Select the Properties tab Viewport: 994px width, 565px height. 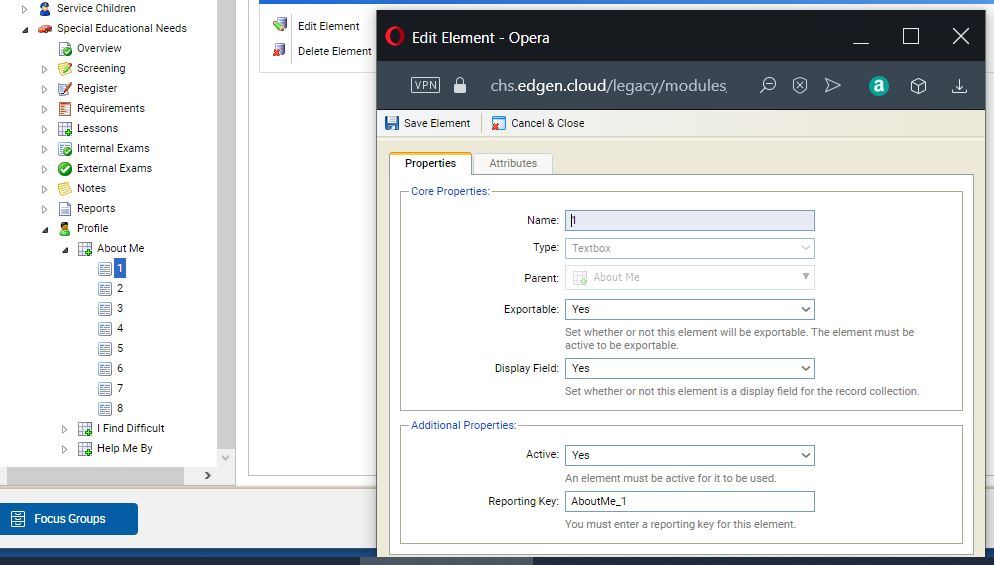[430, 163]
